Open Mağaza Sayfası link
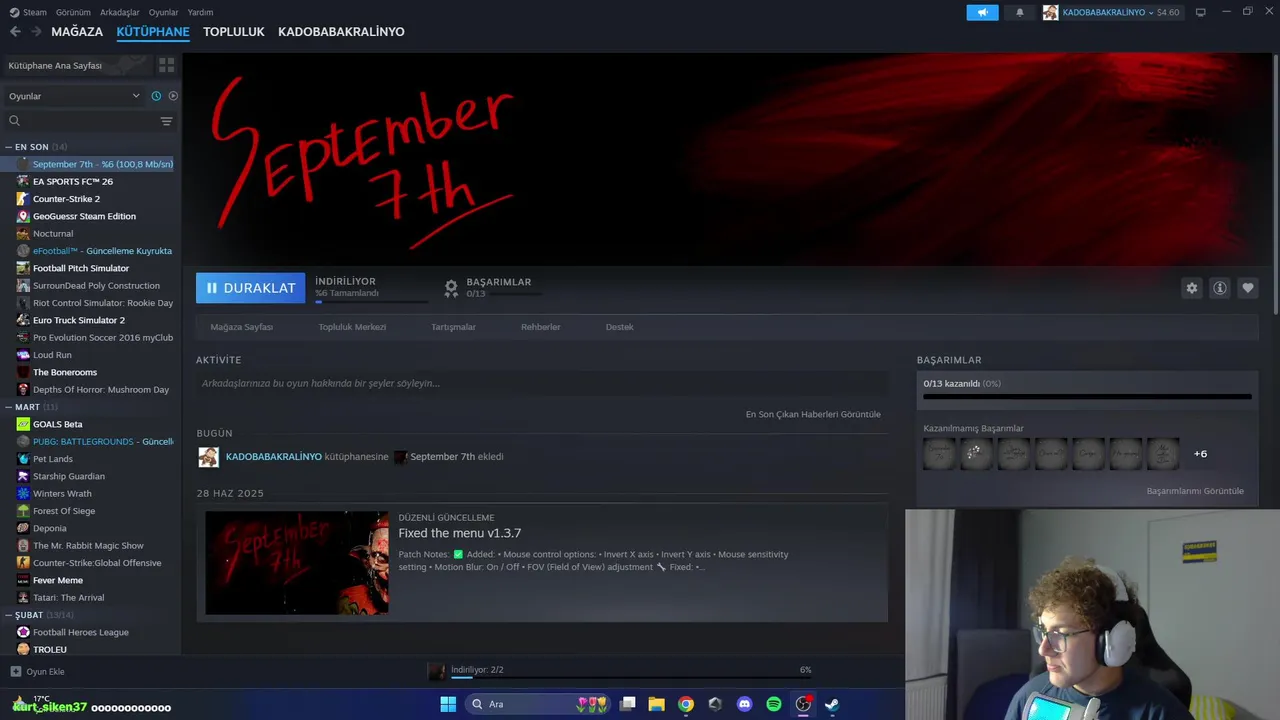Viewport: 1280px width, 720px height. pos(242,327)
